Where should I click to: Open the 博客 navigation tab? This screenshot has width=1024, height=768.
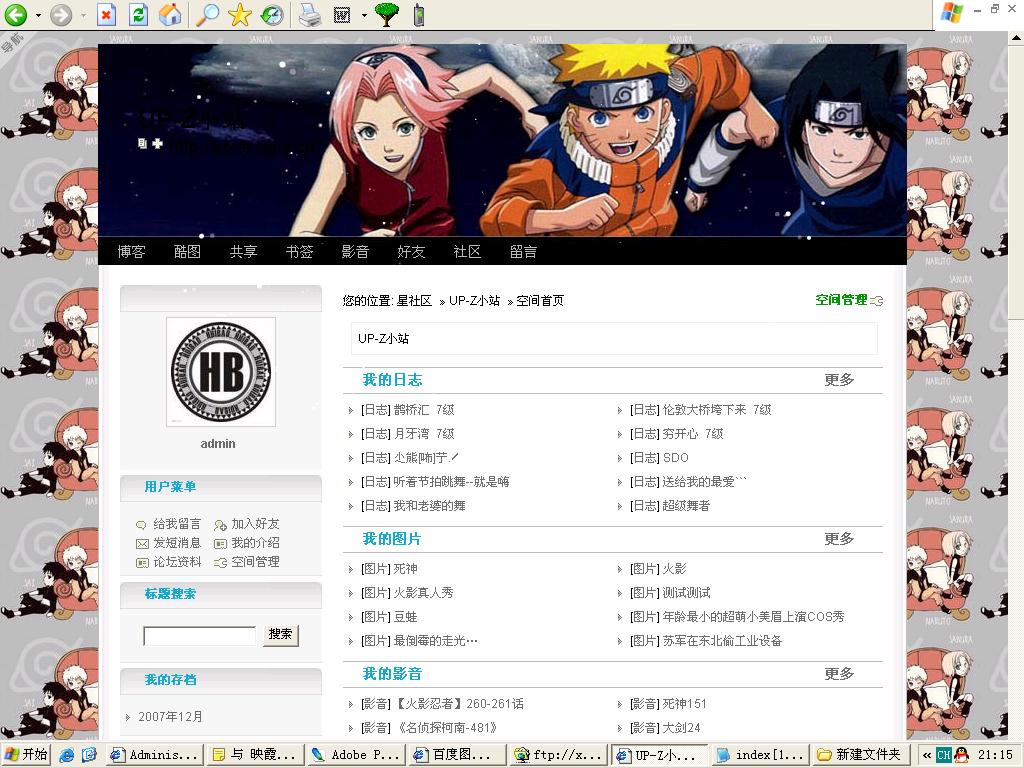tap(131, 251)
